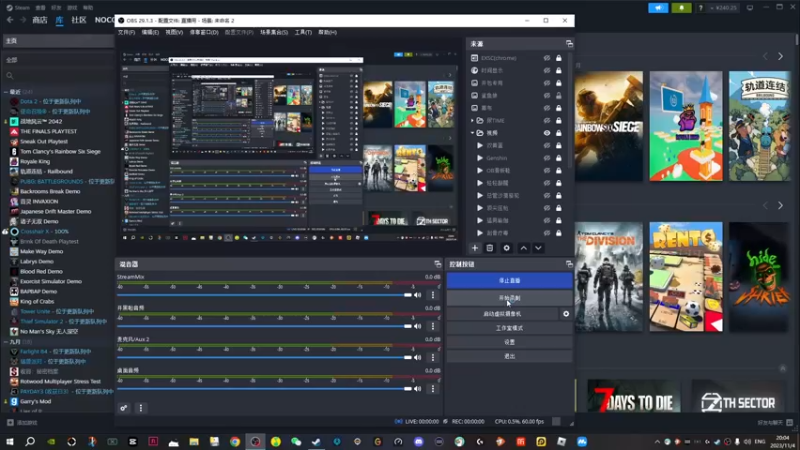Hide the expanded folder group using eye icon
Screen dimensions: 800x450
click(546, 133)
